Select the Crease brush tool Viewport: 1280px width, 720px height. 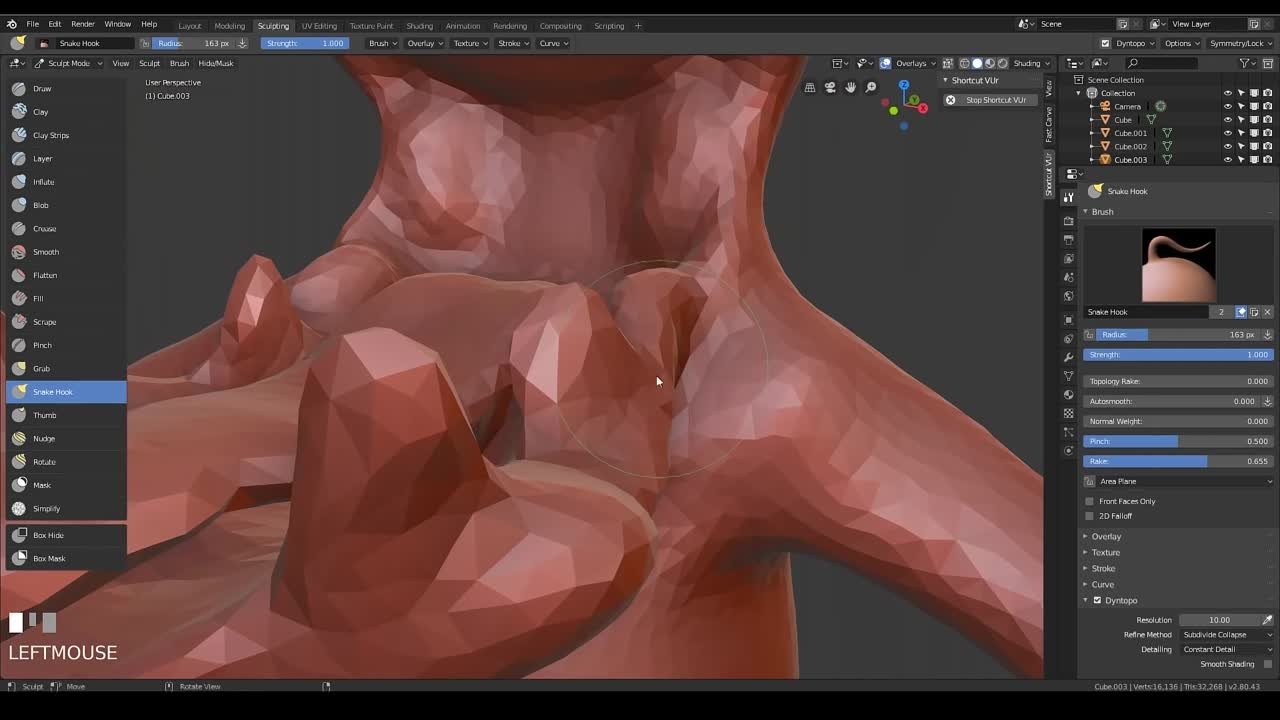(x=66, y=228)
